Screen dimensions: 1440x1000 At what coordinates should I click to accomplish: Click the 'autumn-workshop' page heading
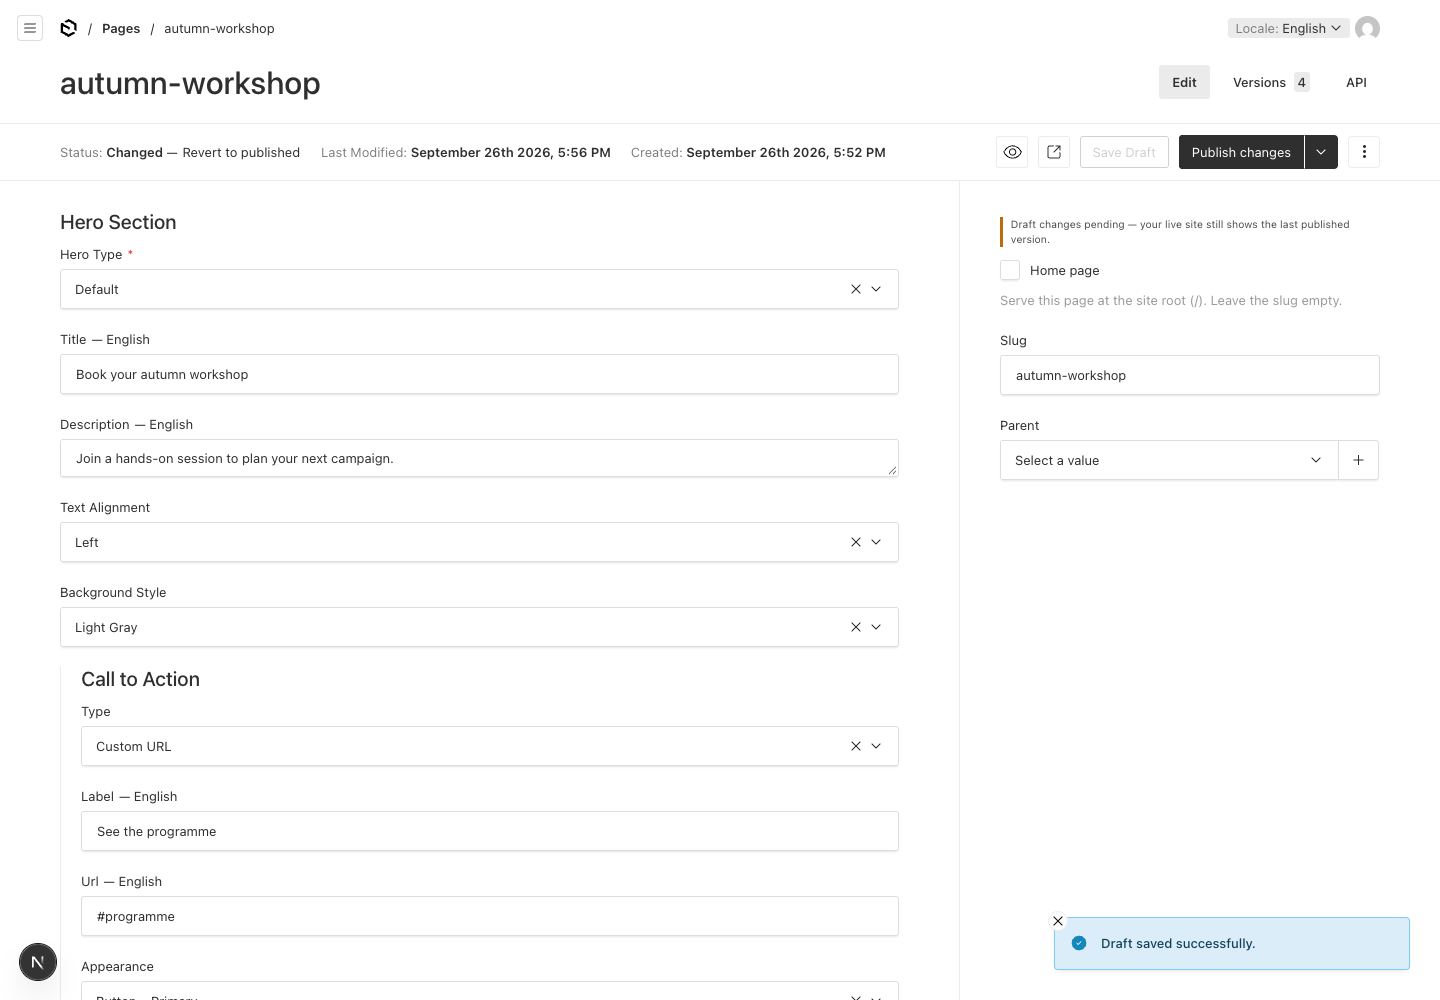[190, 83]
